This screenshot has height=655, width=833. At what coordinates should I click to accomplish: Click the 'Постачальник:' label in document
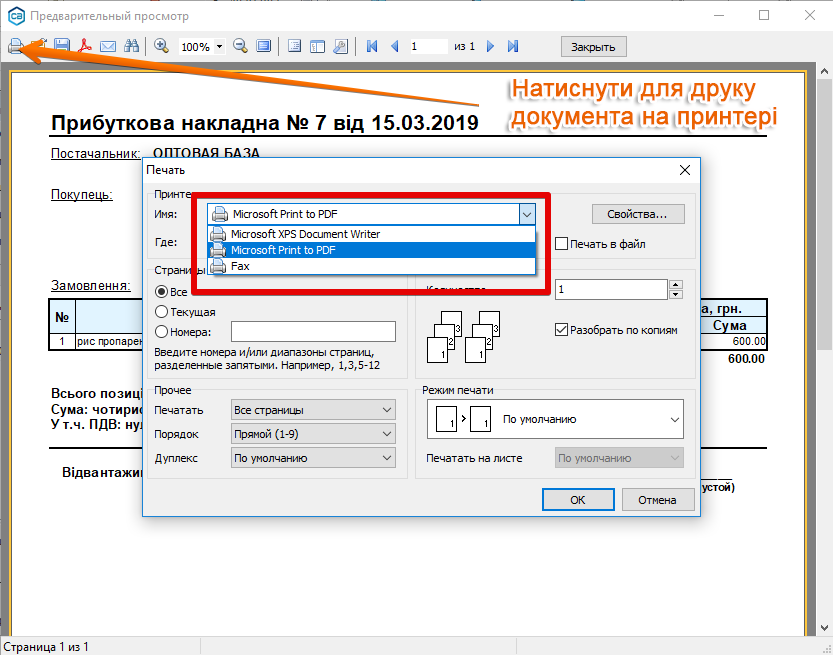tap(96, 154)
